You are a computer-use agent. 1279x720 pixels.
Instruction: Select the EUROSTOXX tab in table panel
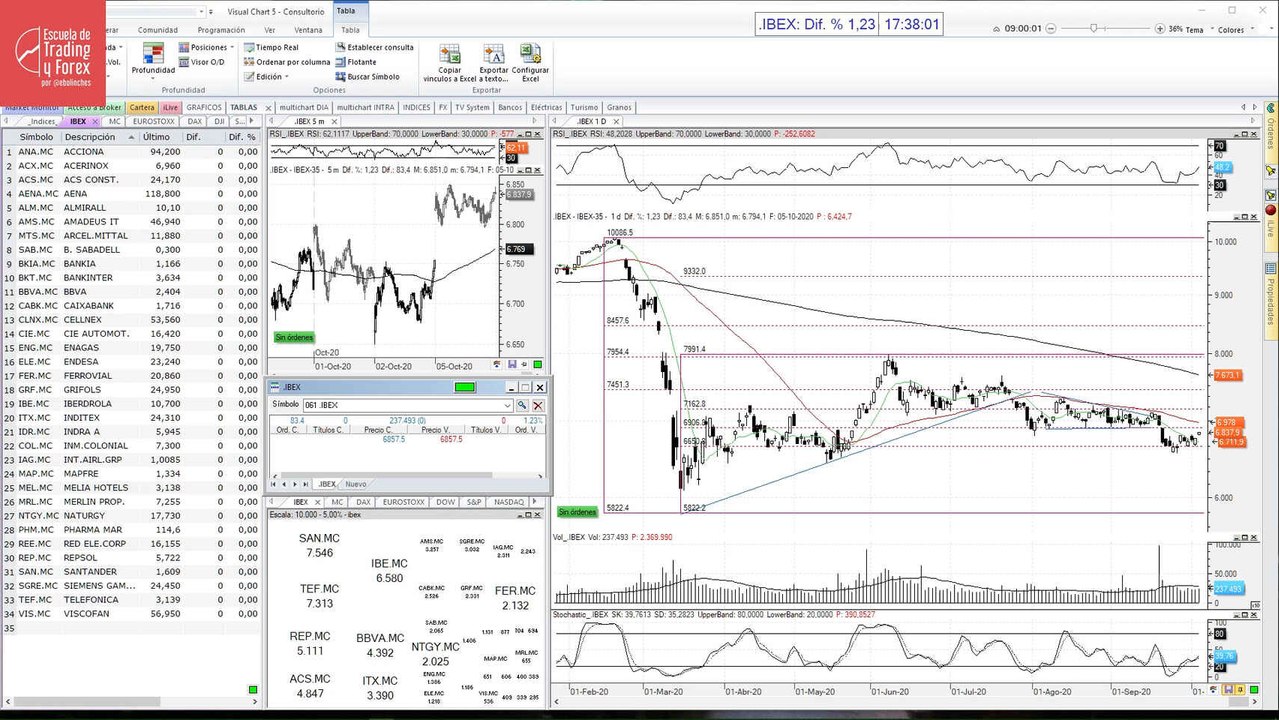point(152,121)
